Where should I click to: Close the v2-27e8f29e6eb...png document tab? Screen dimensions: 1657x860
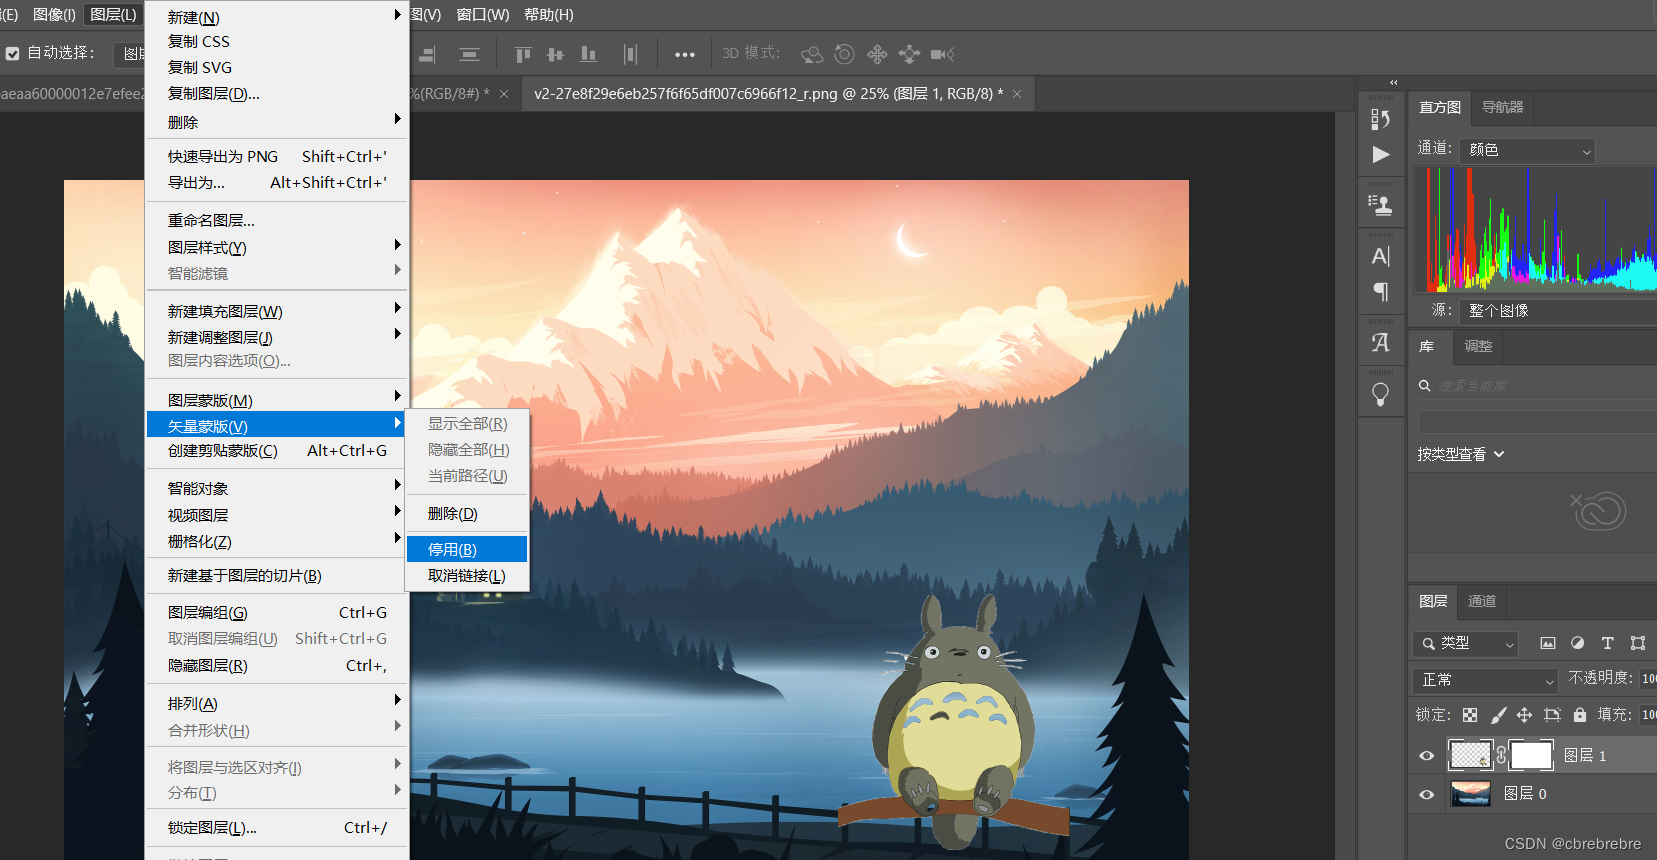[1017, 94]
